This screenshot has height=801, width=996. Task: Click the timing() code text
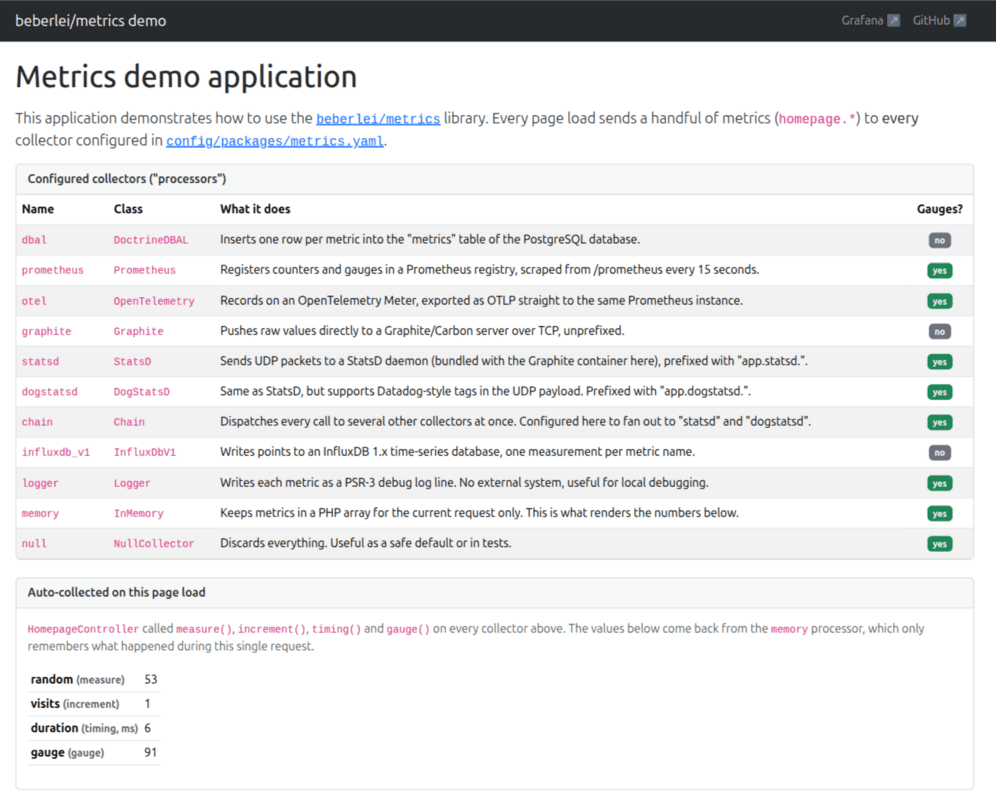click(337, 629)
